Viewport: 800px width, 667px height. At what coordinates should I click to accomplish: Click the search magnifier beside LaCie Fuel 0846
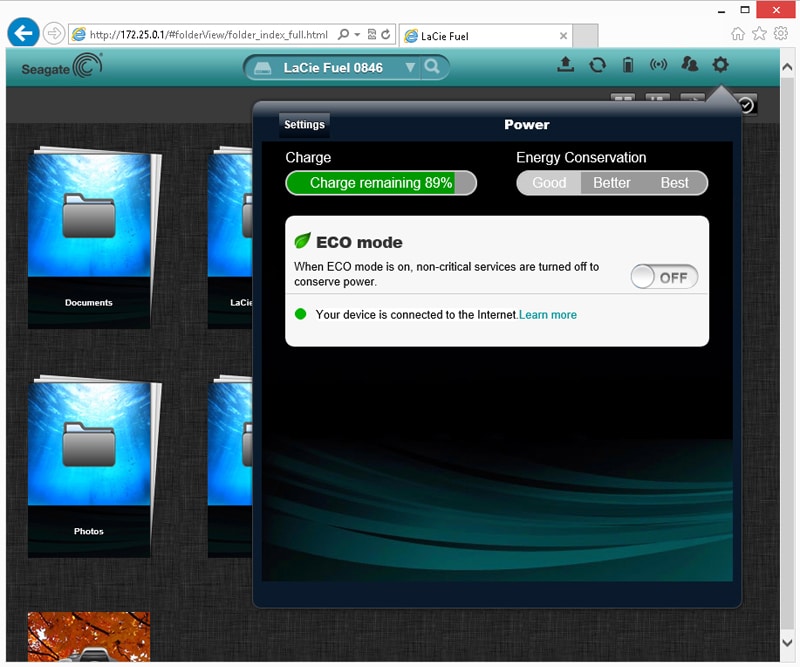(x=432, y=67)
